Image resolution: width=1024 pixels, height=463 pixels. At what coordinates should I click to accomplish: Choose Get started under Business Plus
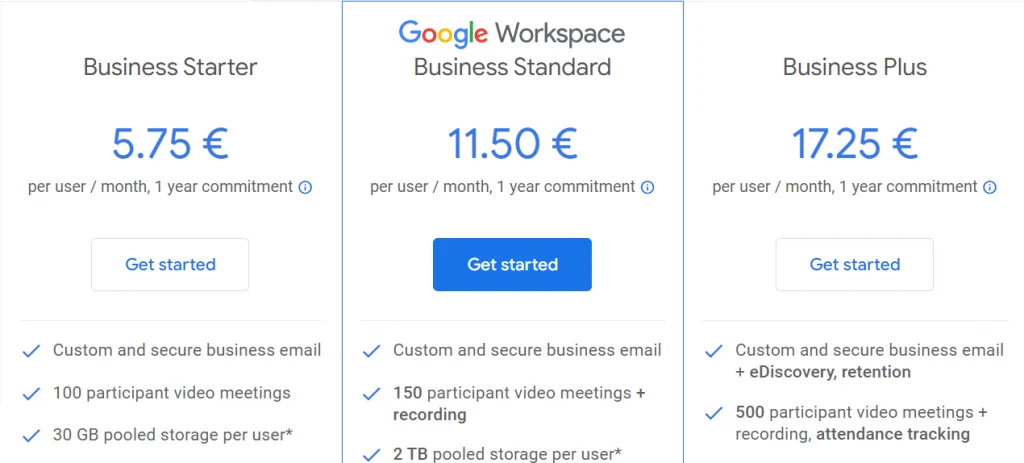point(854,265)
